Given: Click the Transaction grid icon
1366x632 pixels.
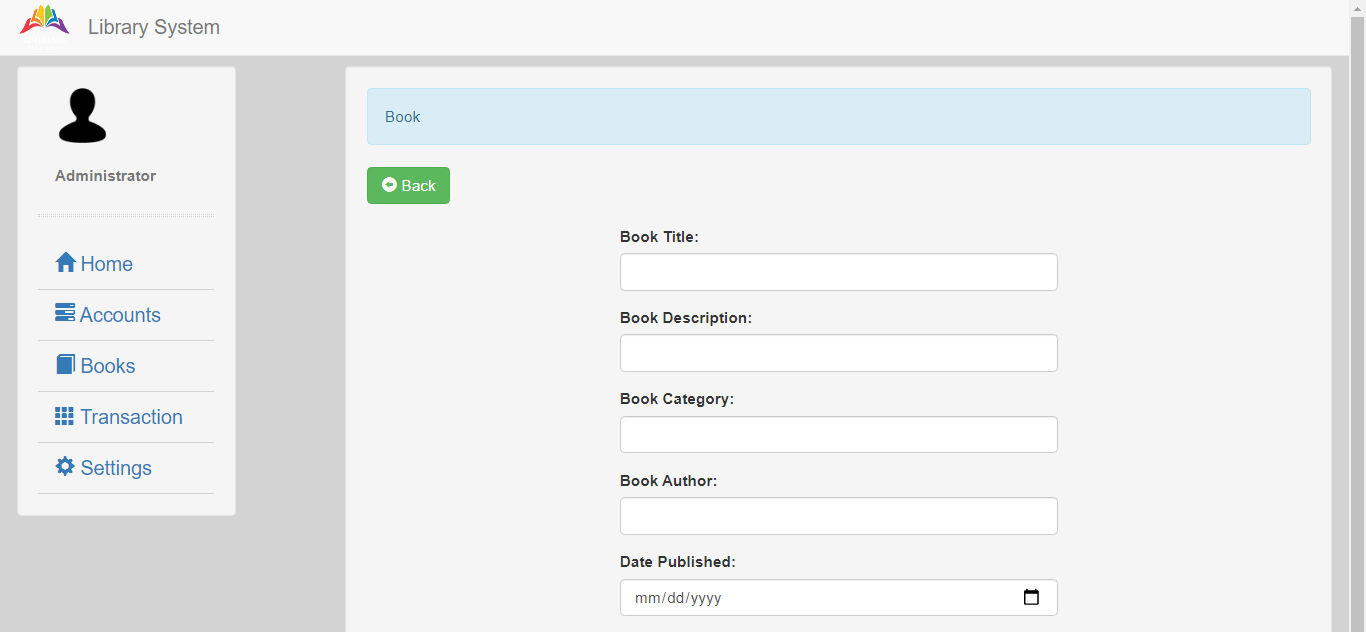Looking at the screenshot, I should (64, 416).
